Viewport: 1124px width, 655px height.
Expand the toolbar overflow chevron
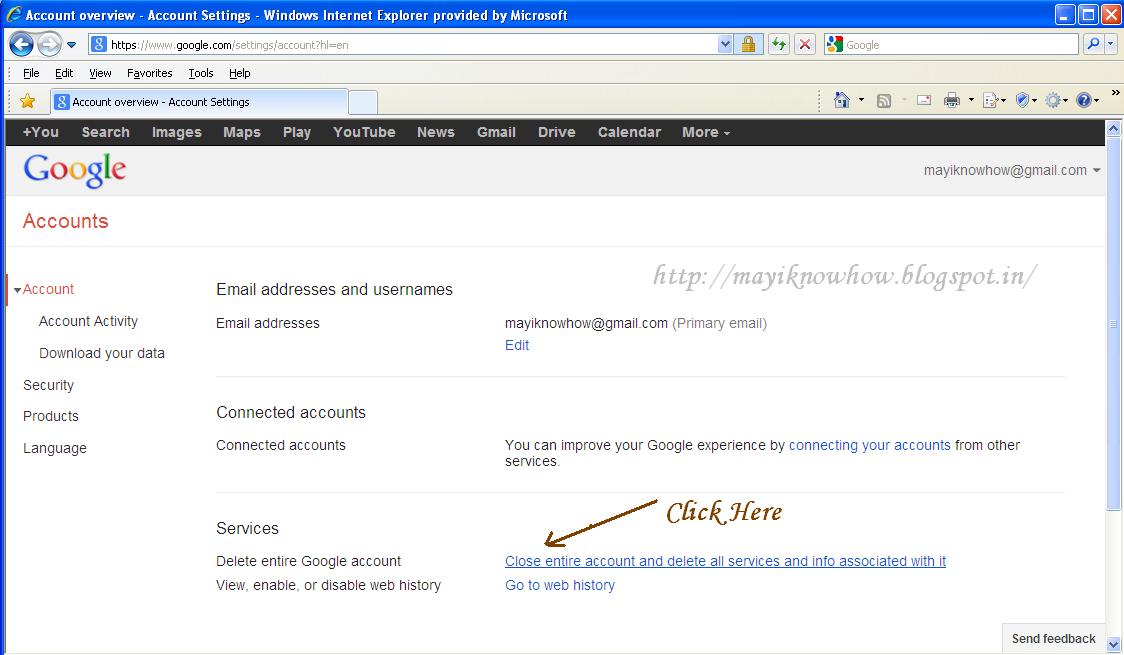pyautogui.click(x=1115, y=93)
